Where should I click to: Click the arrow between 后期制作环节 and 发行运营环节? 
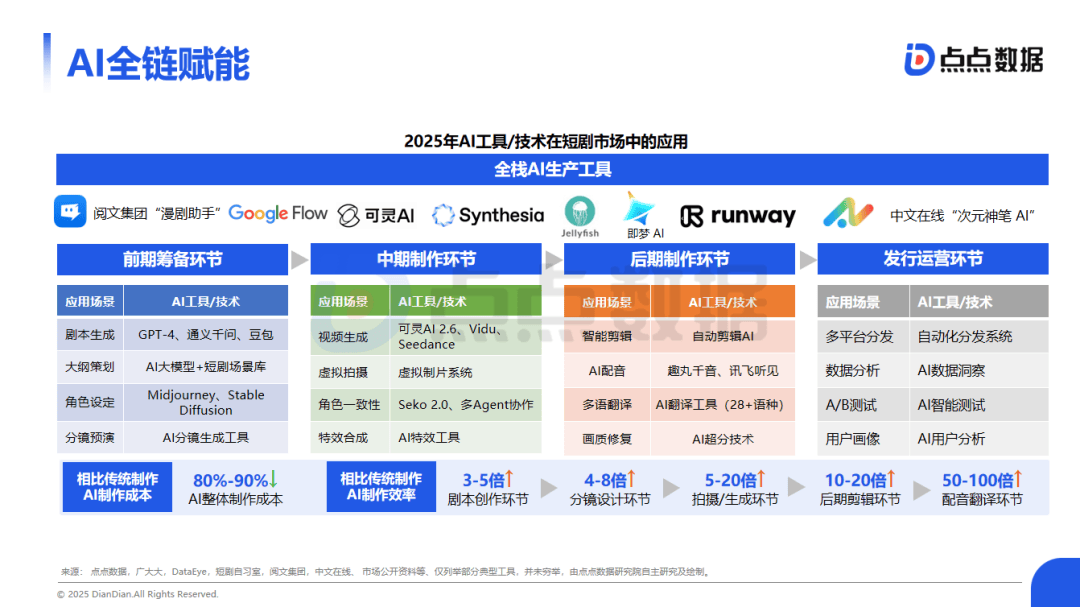[806, 260]
